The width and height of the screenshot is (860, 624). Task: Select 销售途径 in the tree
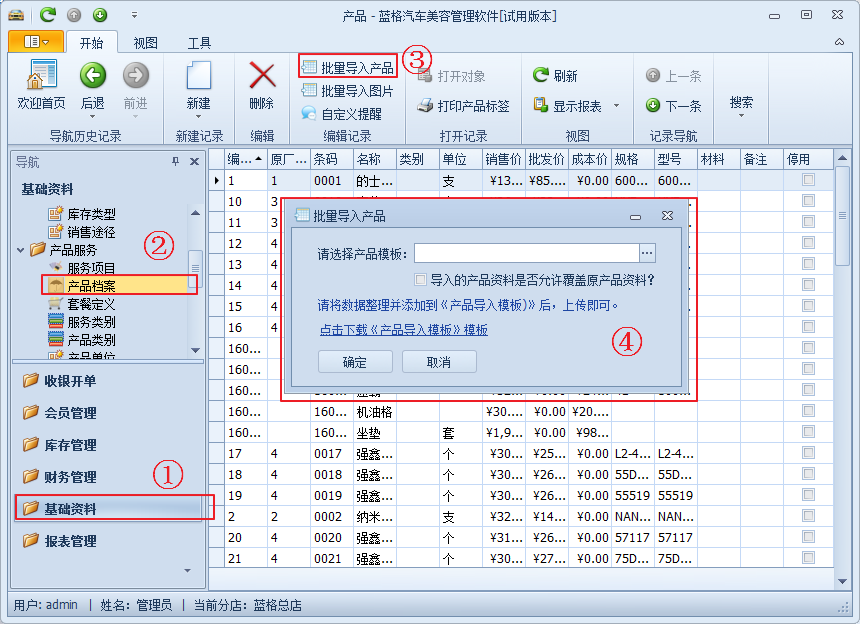(82, 232)
